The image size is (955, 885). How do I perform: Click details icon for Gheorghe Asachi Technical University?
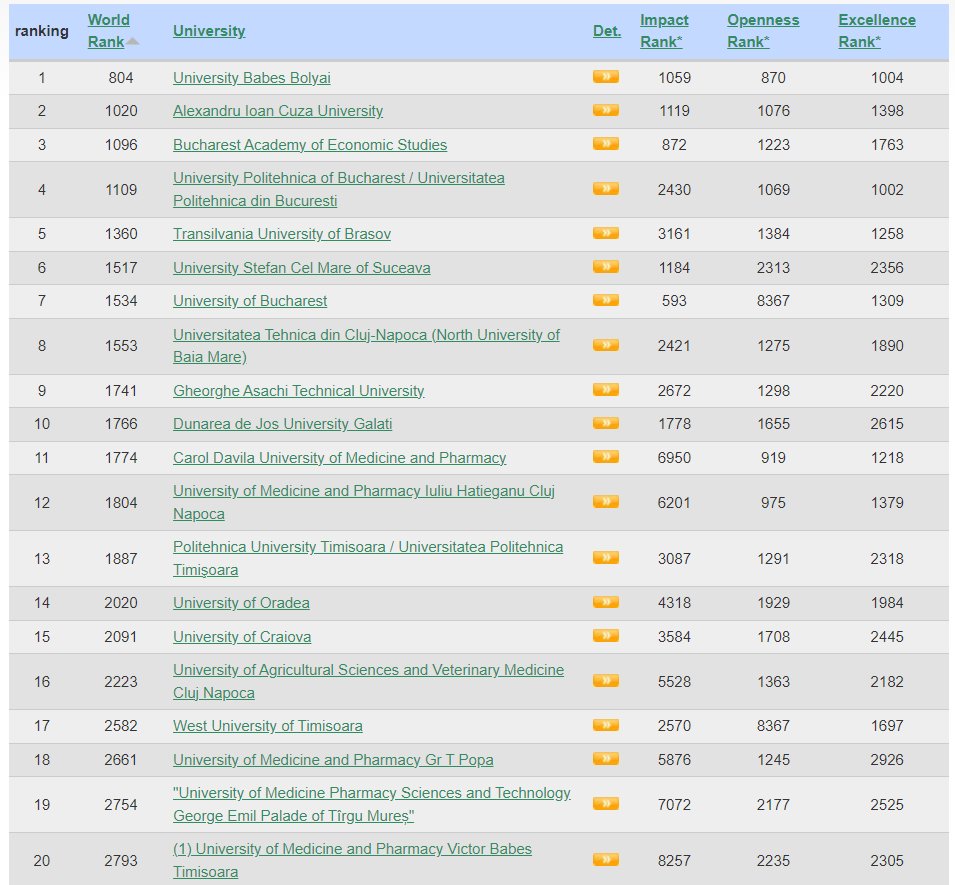605,390
